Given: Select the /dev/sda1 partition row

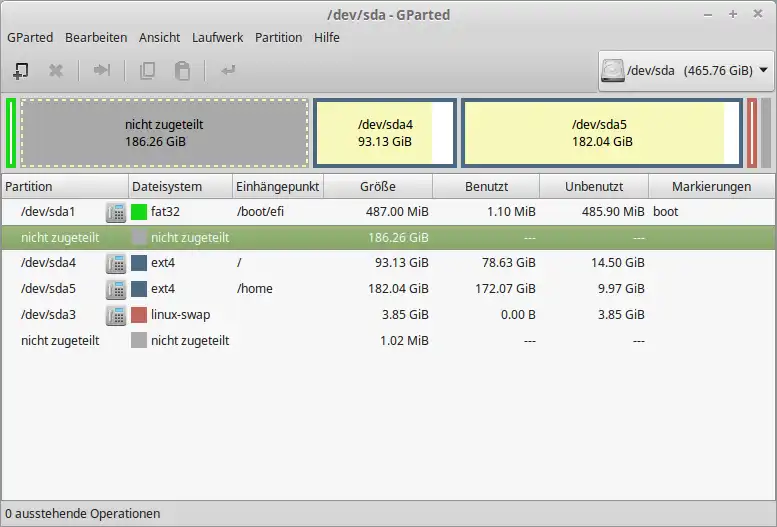Looking at the screenshot, I should [388, 212].
